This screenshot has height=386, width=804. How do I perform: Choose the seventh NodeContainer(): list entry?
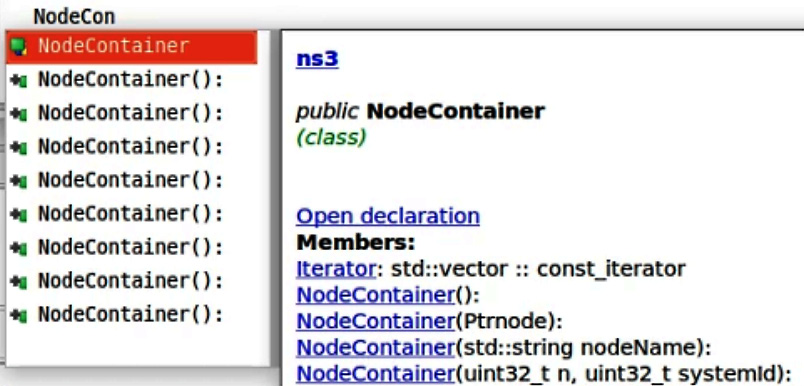131,281
